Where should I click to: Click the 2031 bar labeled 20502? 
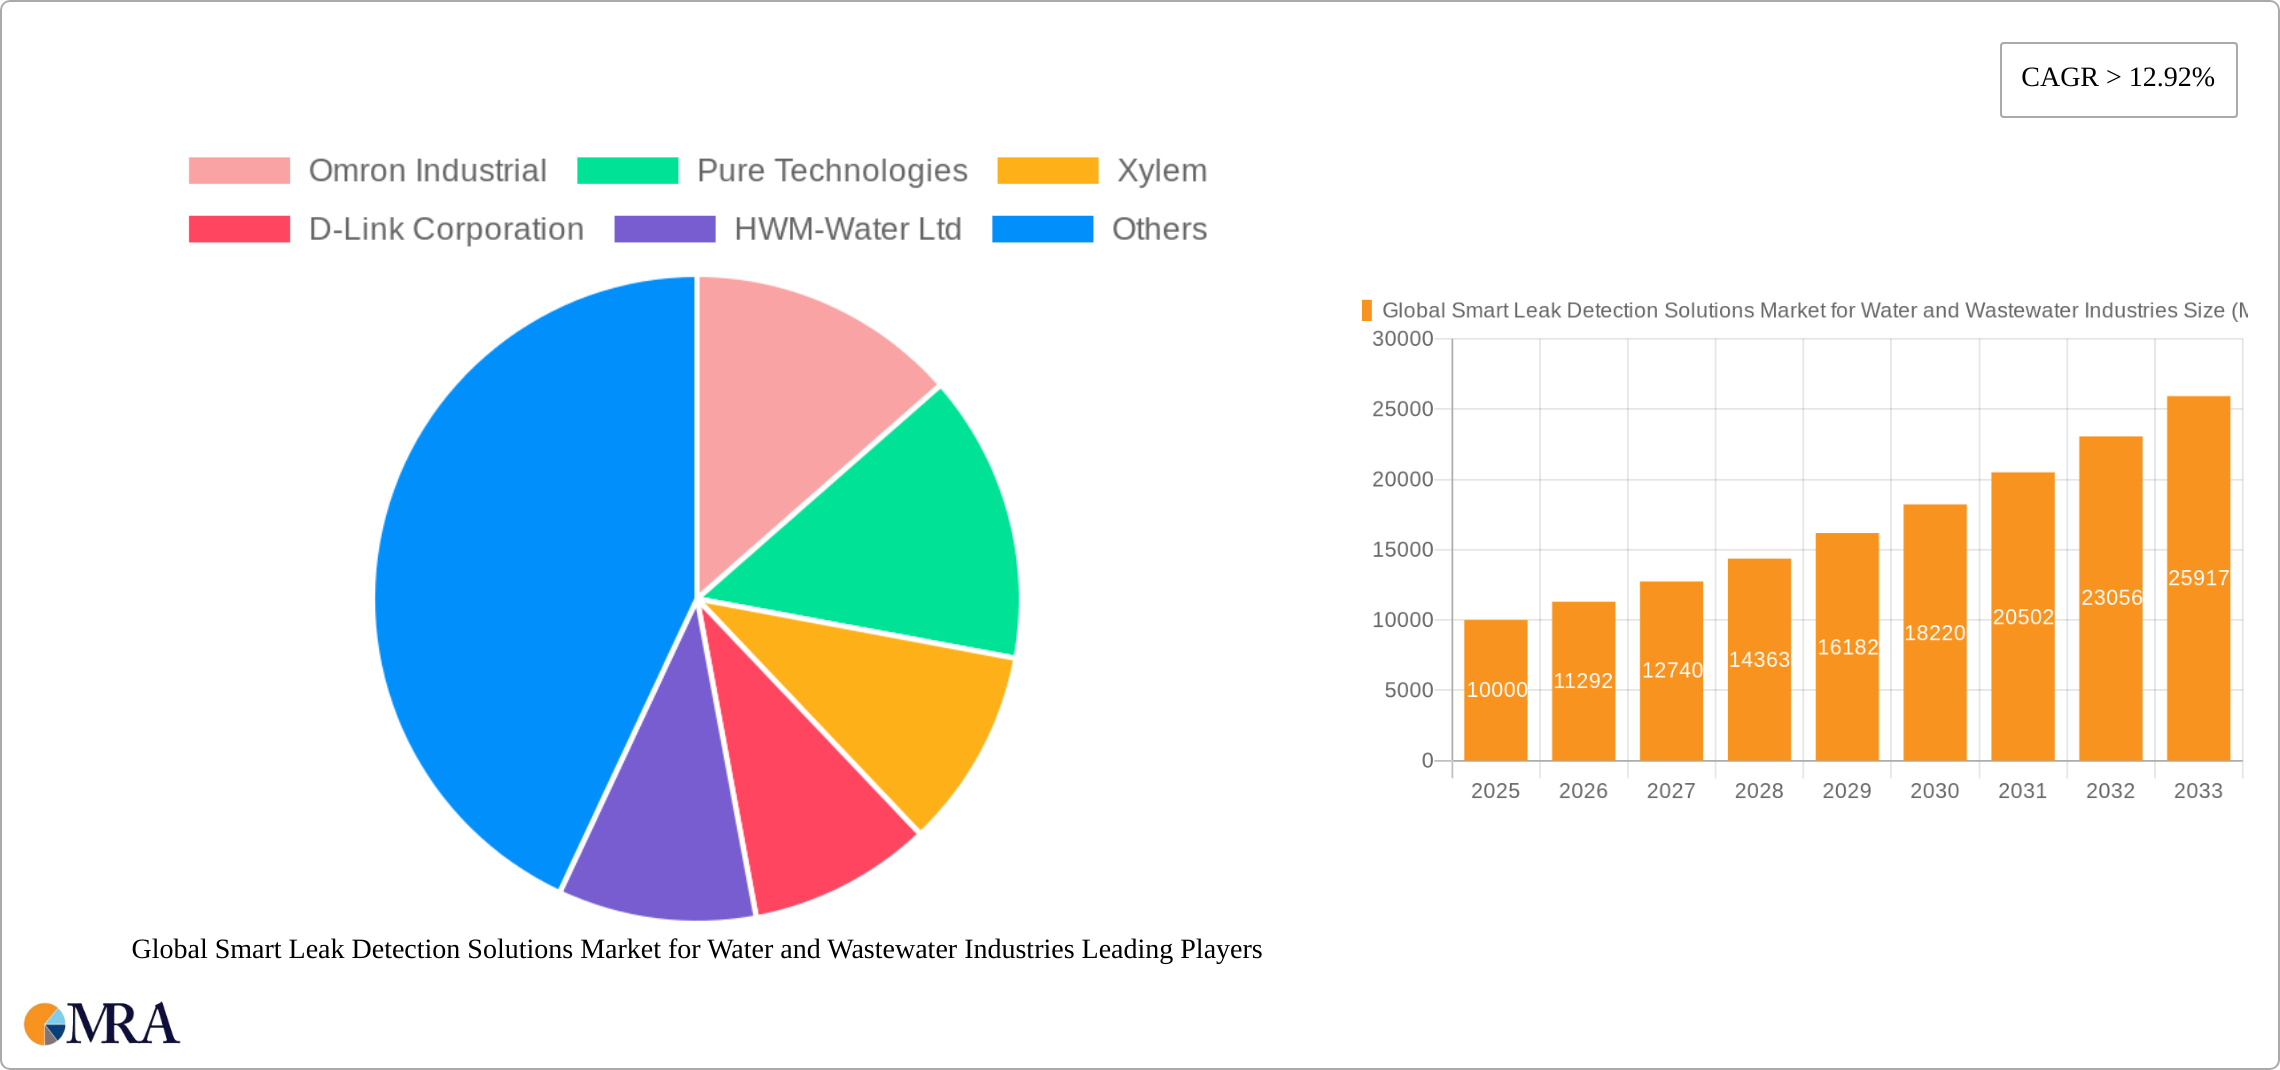pos(2023,617)
